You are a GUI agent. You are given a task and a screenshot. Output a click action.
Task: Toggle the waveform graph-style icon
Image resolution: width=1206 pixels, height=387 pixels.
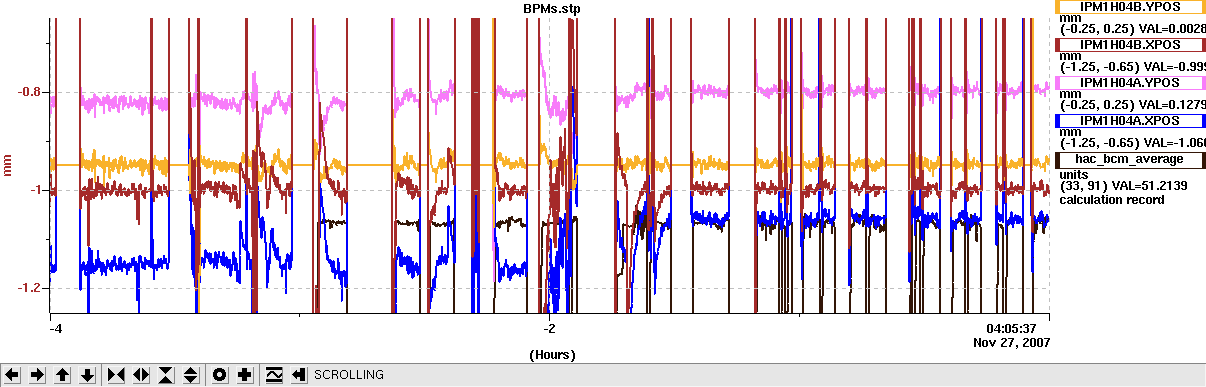[274, 375]
